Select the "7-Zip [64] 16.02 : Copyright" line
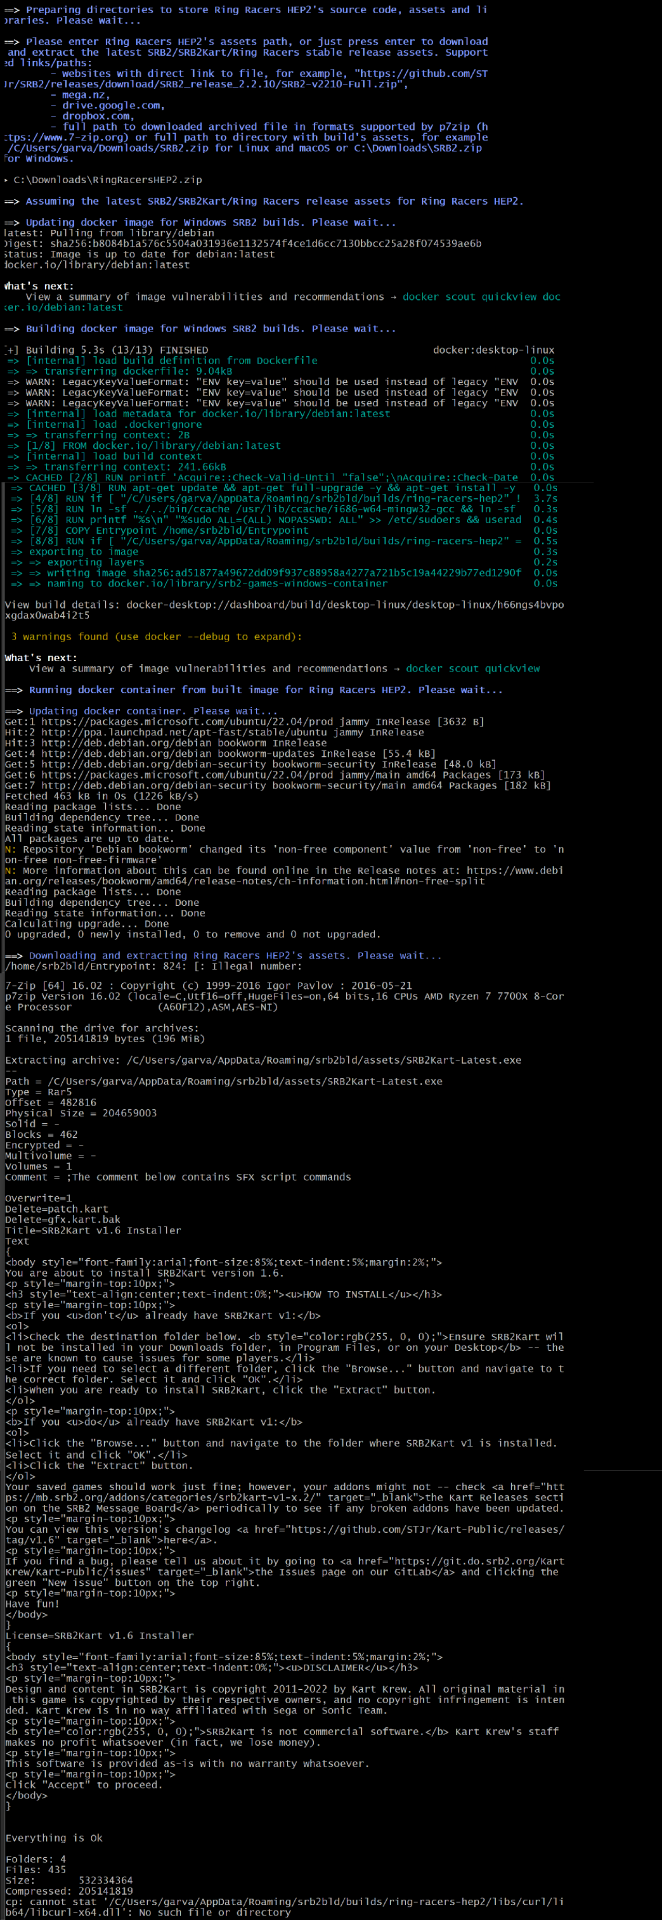 click(208, 986)
